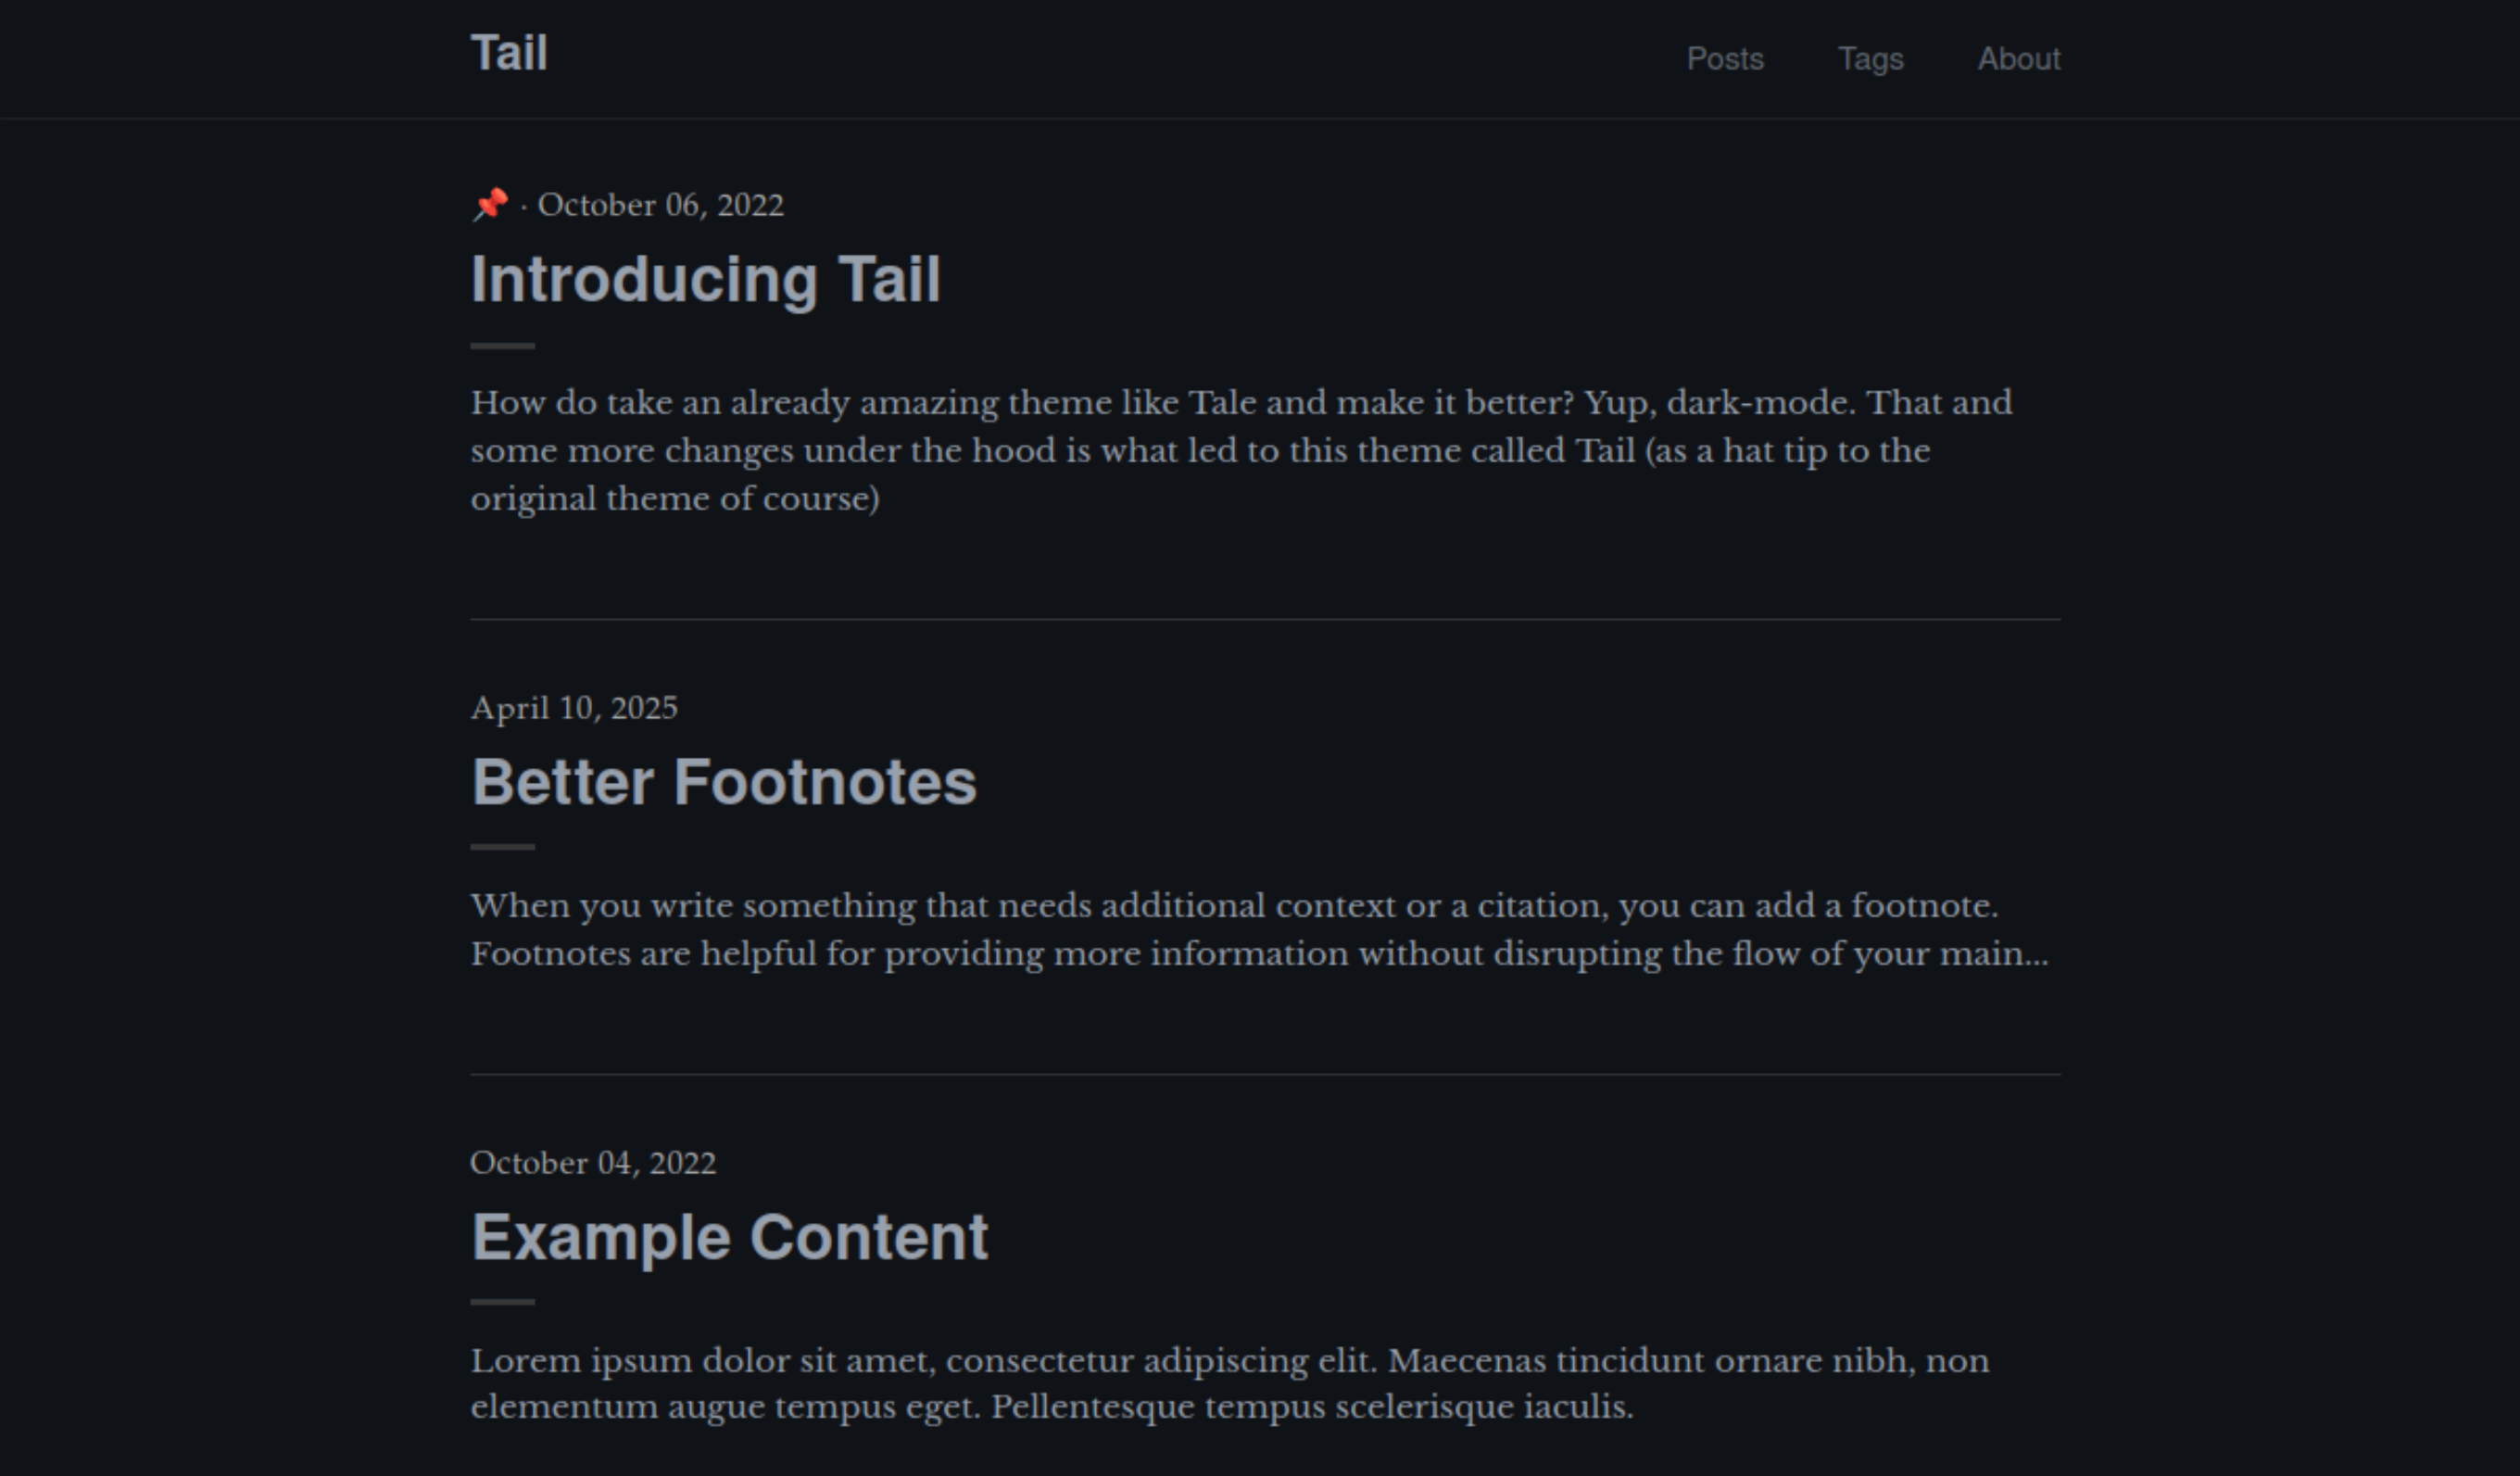Open the About page
The image size is (2520, 1476).
(x=2019, y=58)
